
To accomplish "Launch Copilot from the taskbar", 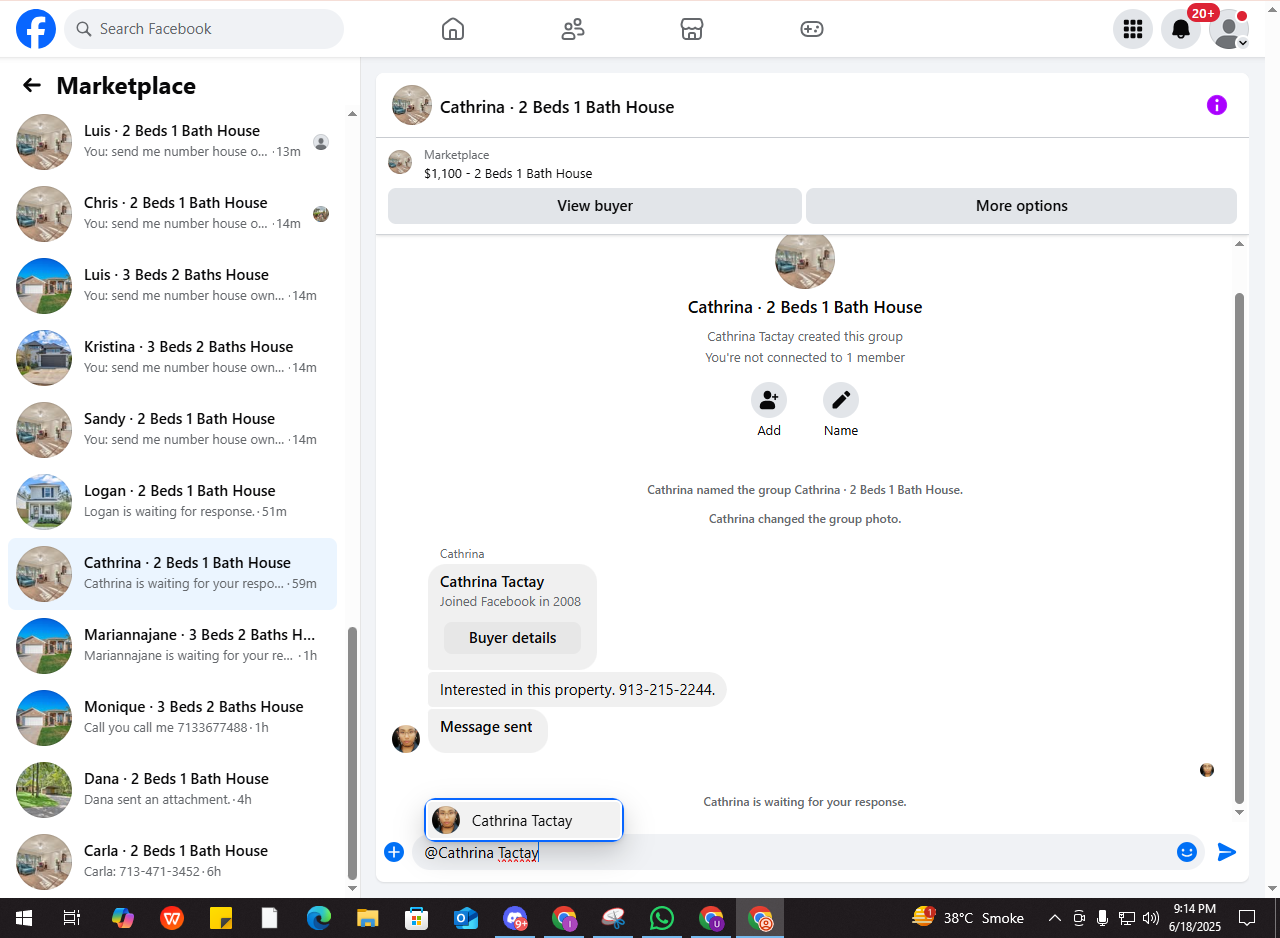I will click(x=123, y=918).
